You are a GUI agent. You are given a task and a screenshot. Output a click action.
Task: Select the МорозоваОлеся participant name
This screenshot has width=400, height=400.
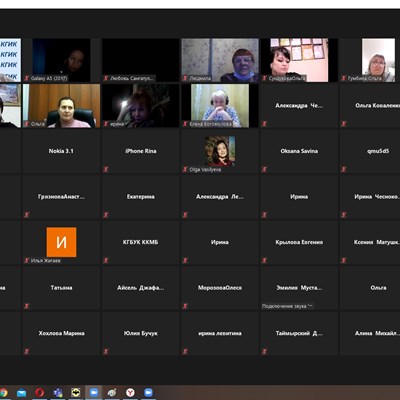220,287
